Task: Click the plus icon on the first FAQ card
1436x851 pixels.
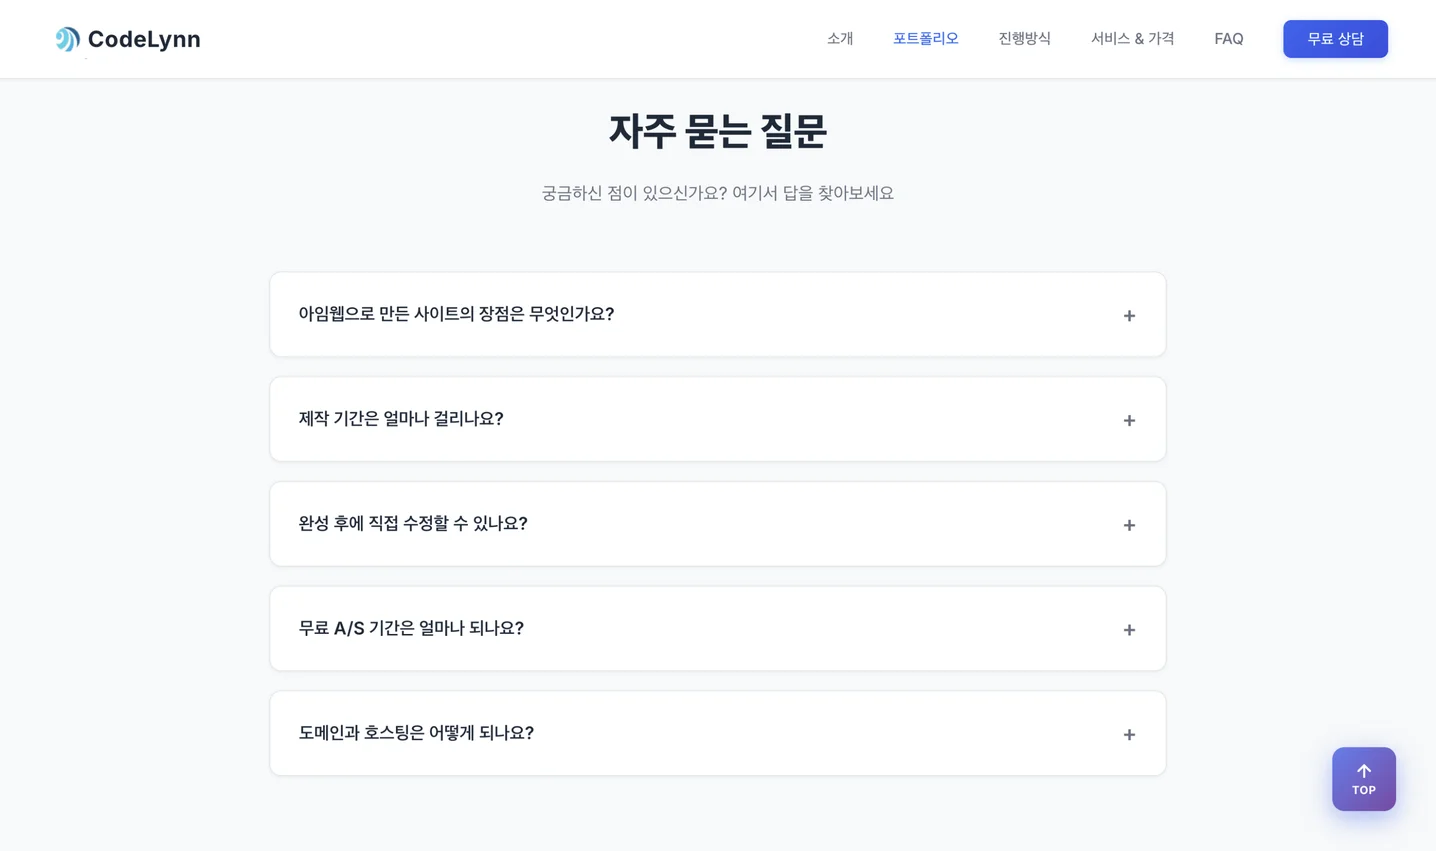Action: pyautogui.click(x=1129, y=315)
